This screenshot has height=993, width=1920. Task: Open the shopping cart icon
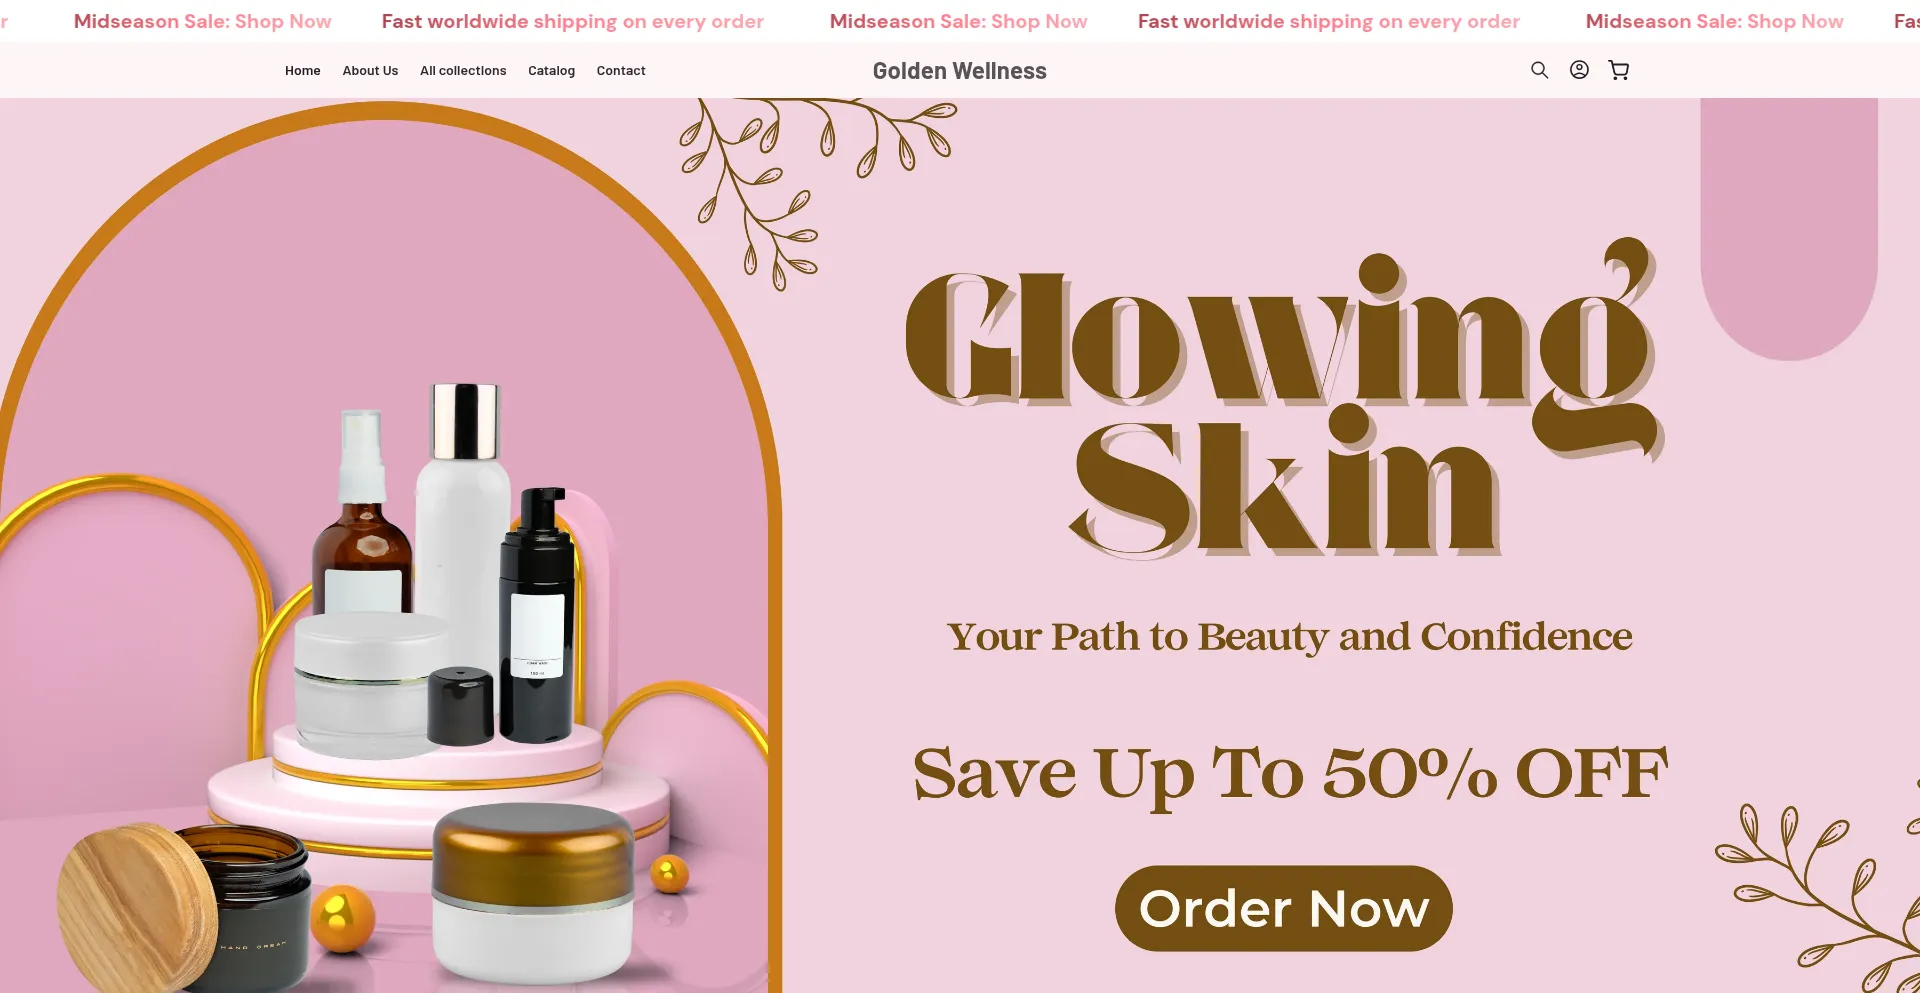pos(1618,70)
